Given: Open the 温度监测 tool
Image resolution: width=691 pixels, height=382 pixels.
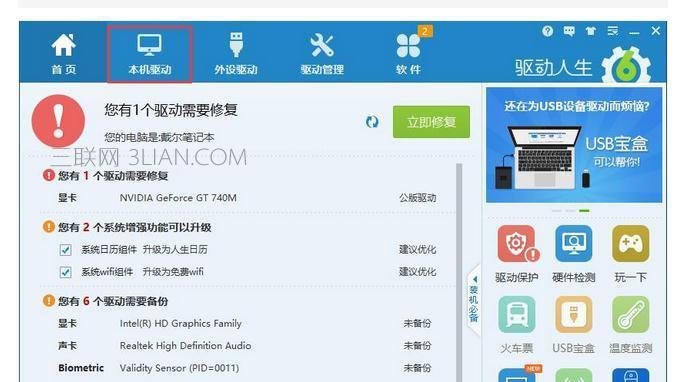Looking at the screenshot, I should click(630, 325).
